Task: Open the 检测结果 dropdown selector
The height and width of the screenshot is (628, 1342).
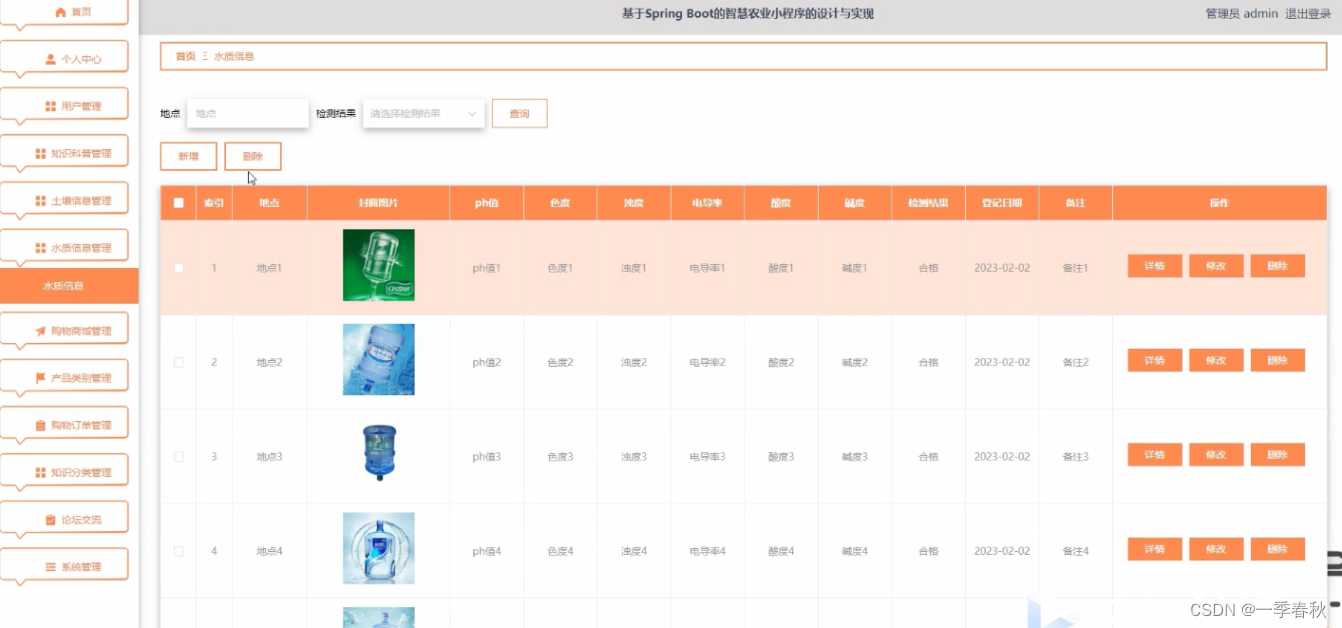Action: 424,114
